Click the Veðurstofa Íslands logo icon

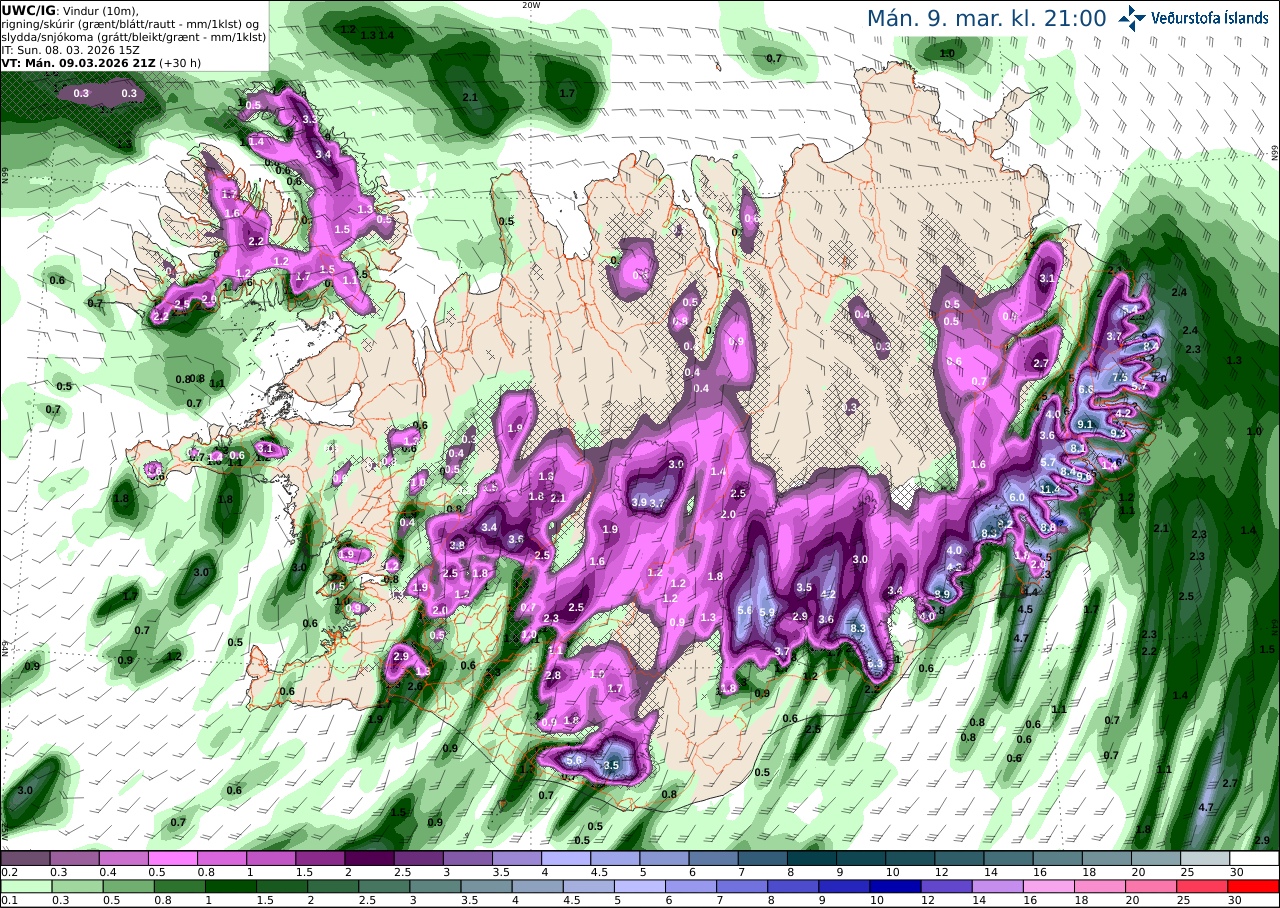pos(1132,17)
